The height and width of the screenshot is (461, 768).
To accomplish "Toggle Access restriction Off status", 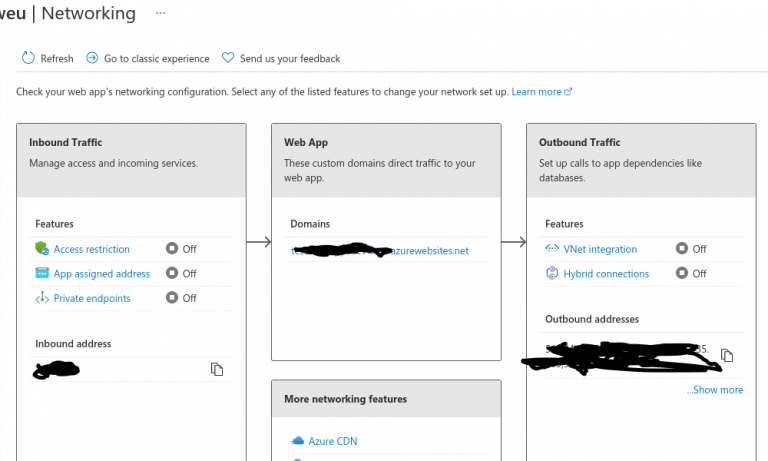I will [181, 249].
